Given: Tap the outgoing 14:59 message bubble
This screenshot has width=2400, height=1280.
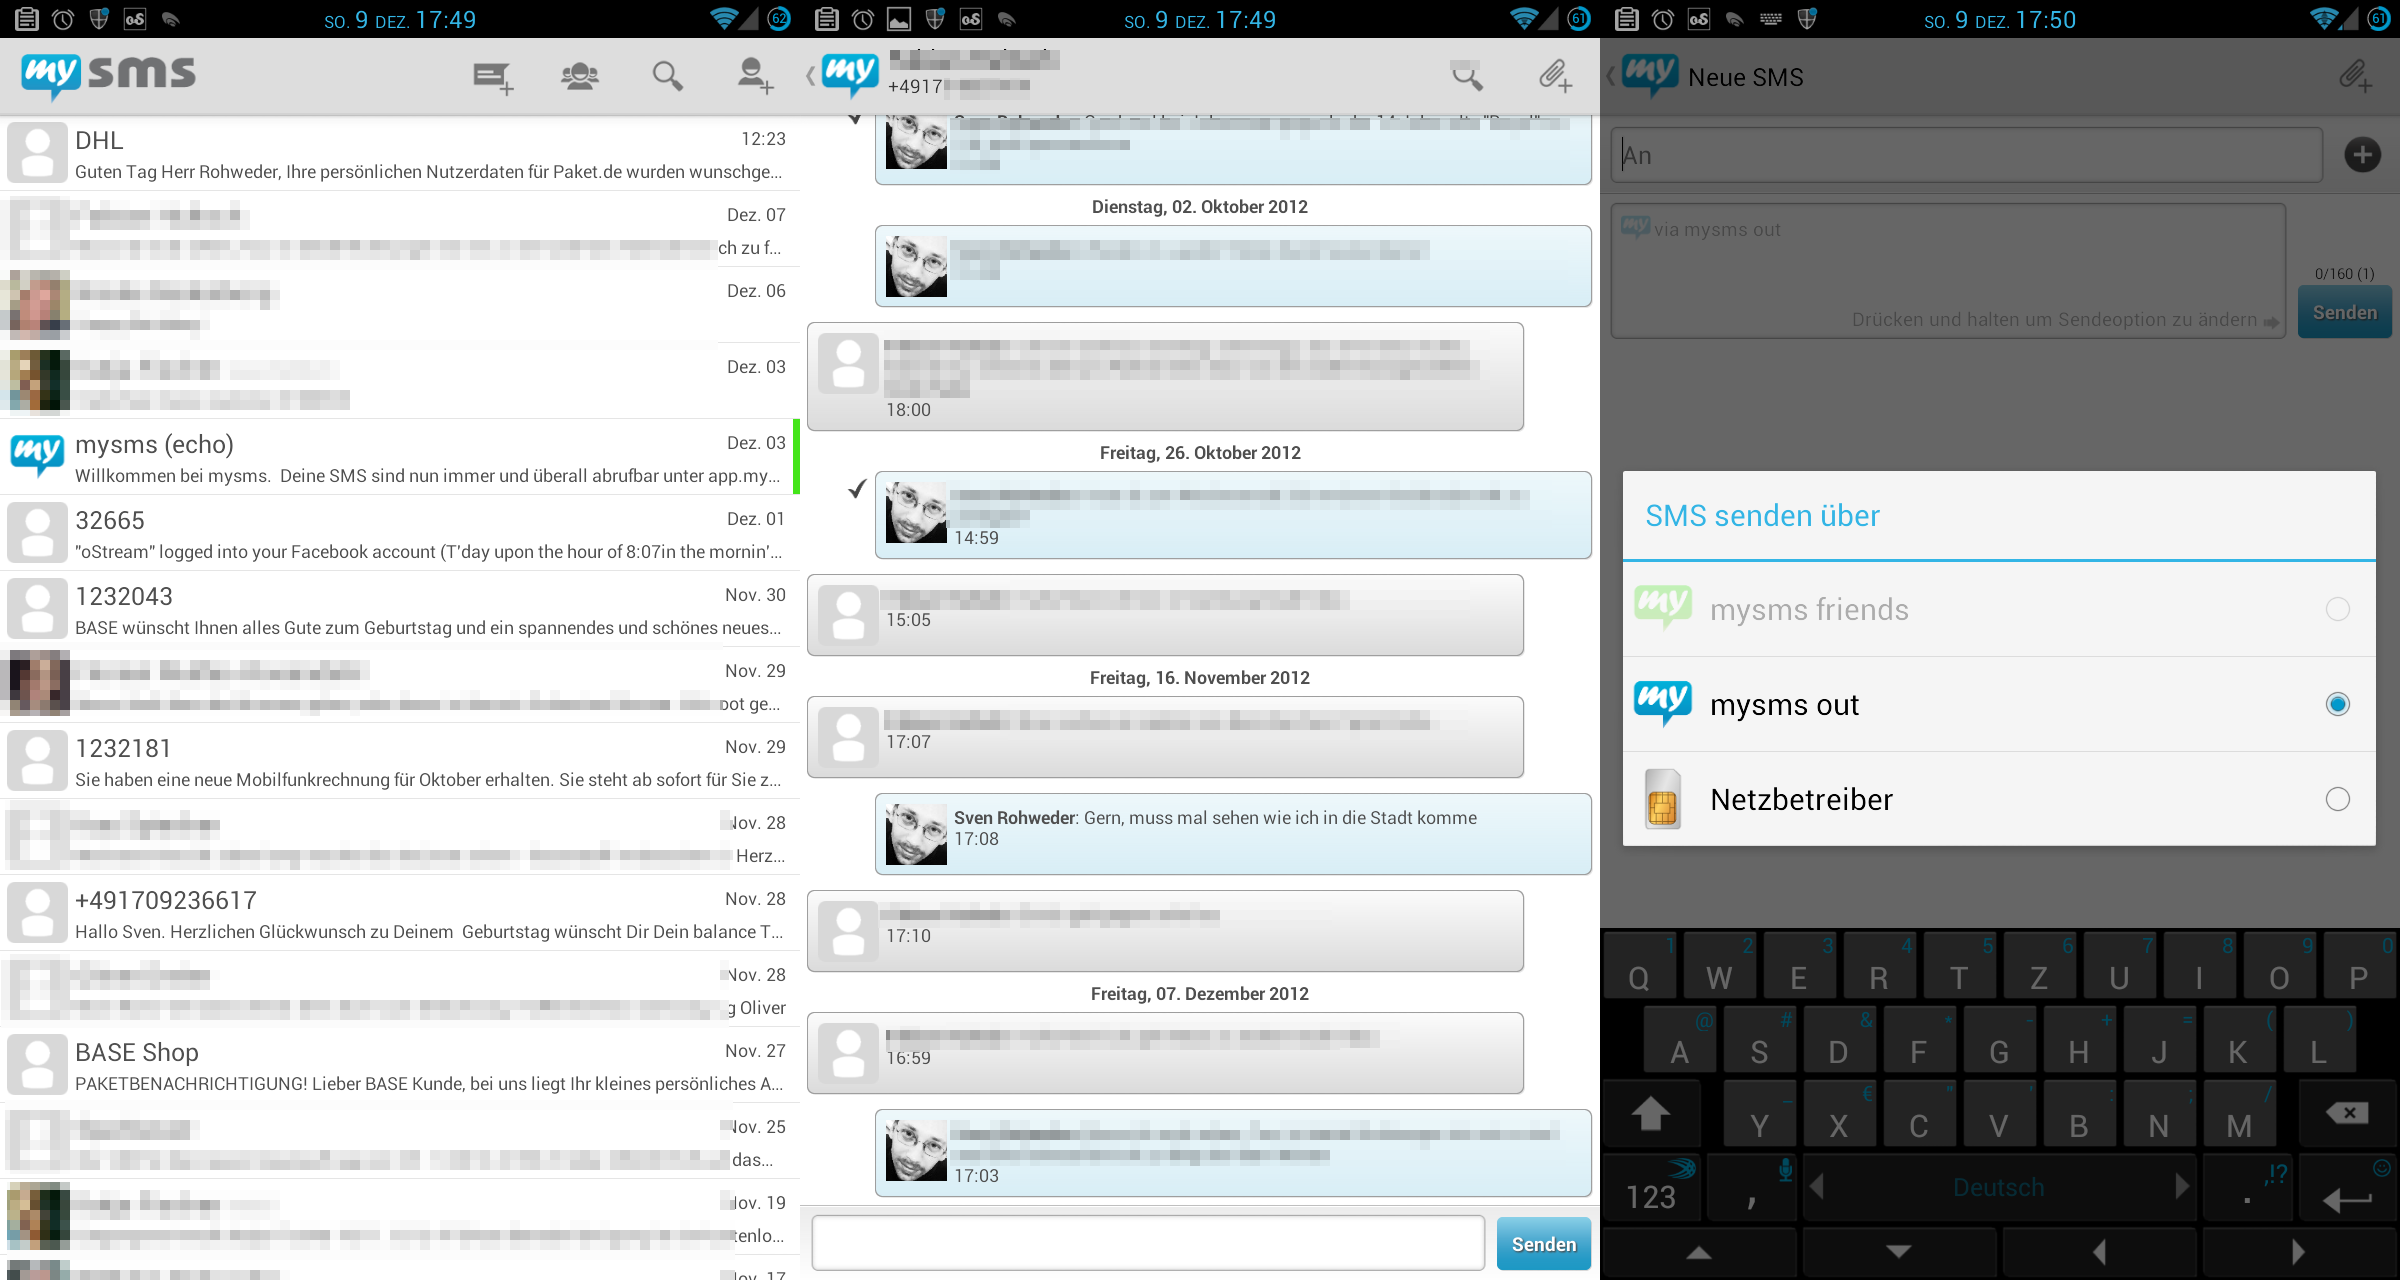Looking at the screenshot, I should [x=1233, y=515].
